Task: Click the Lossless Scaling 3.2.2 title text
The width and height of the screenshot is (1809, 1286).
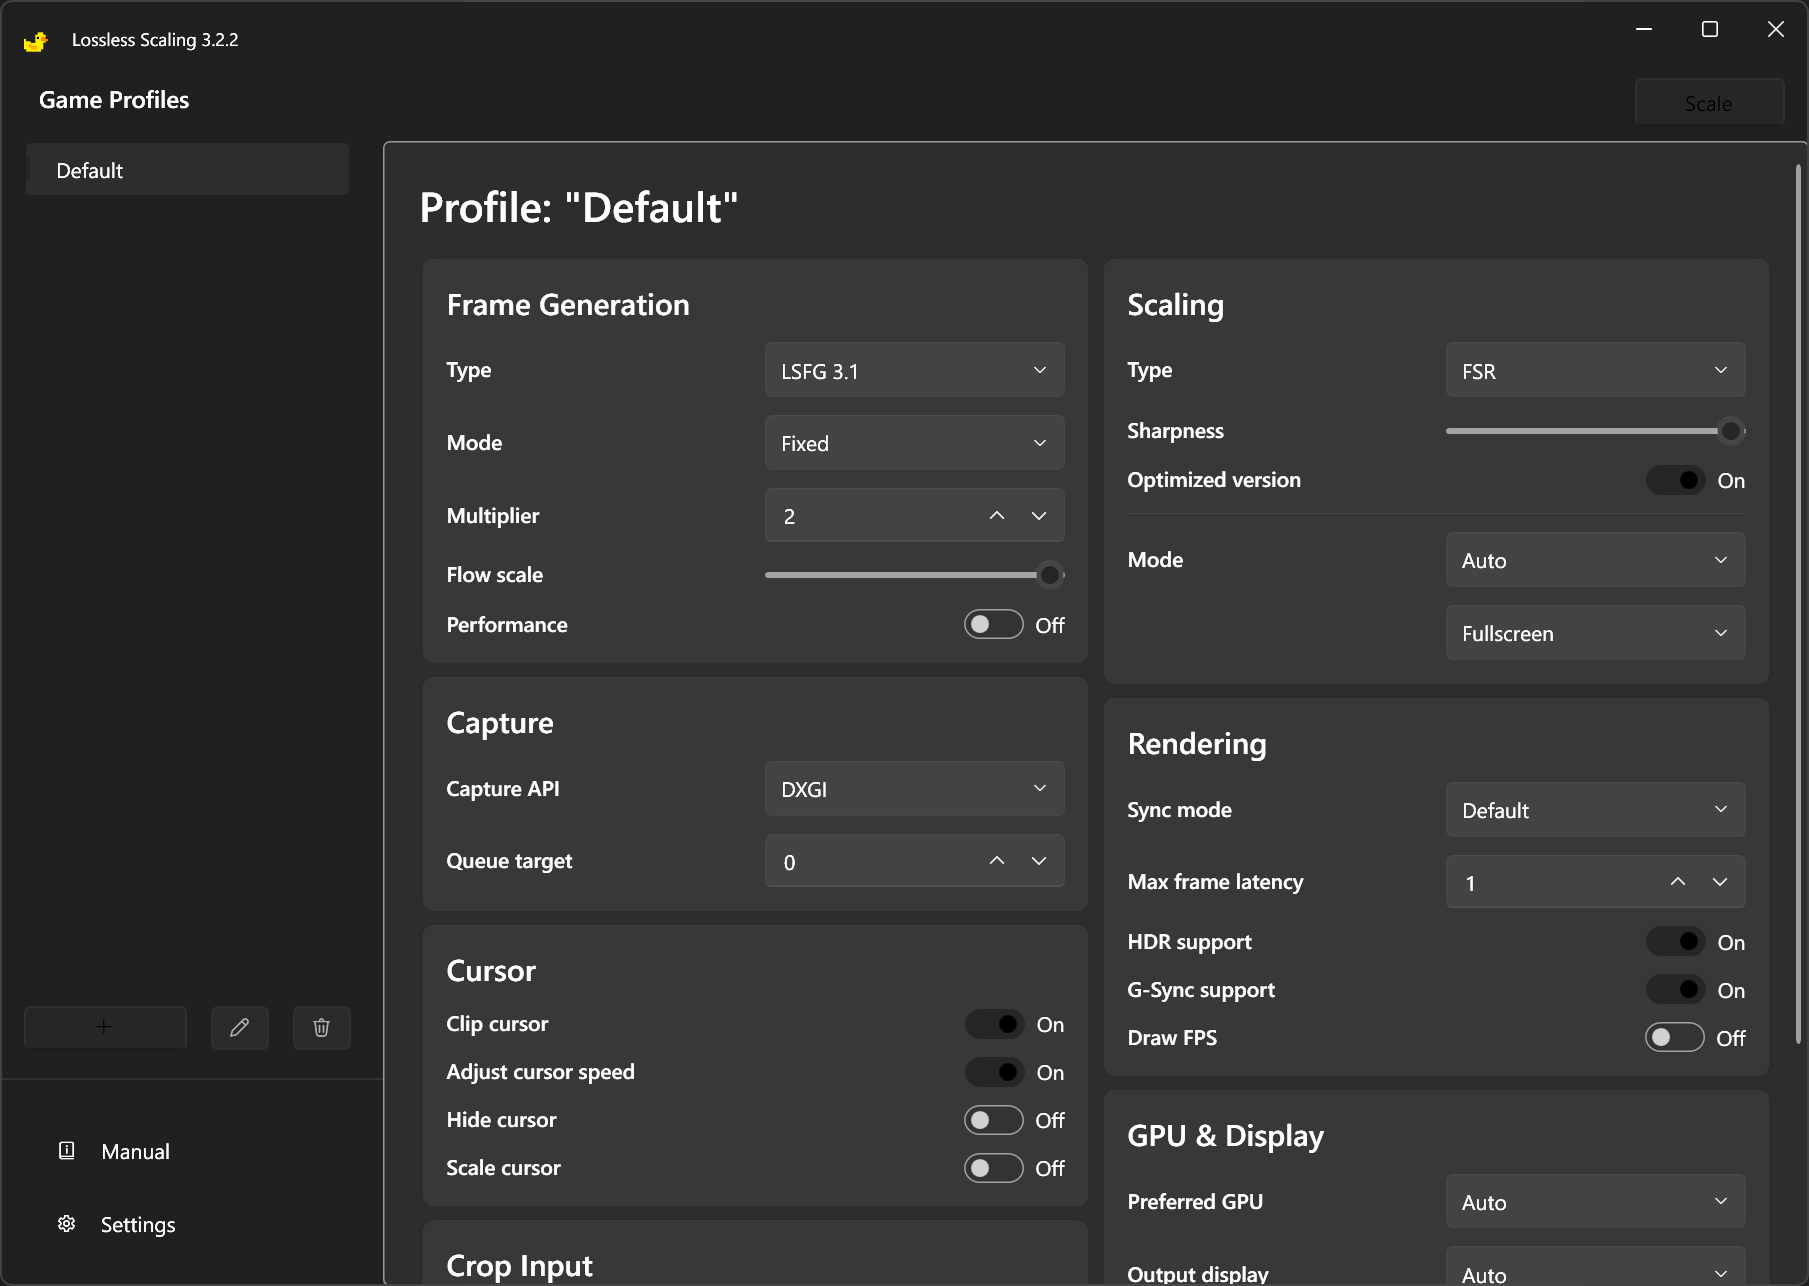Action: tap(155, 40)
